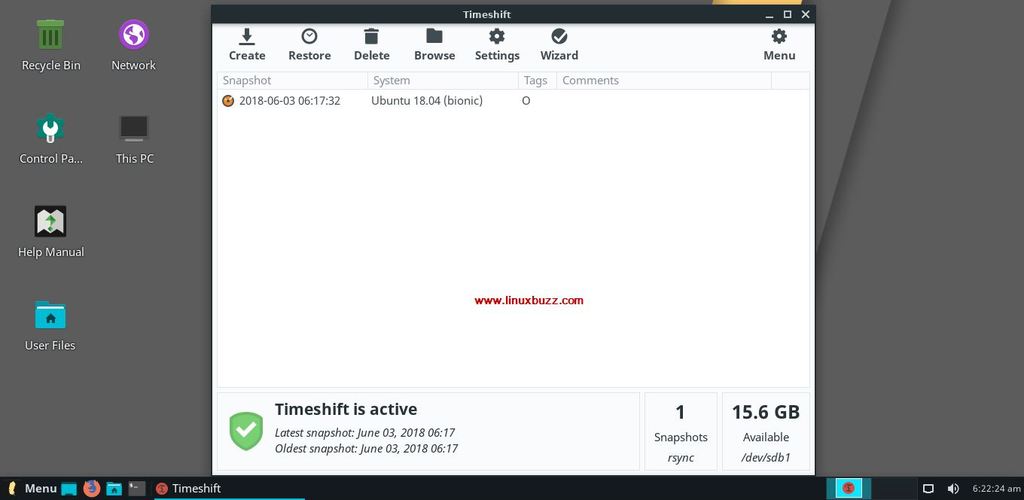Launch the setup Wizard

tap(559, 45)
